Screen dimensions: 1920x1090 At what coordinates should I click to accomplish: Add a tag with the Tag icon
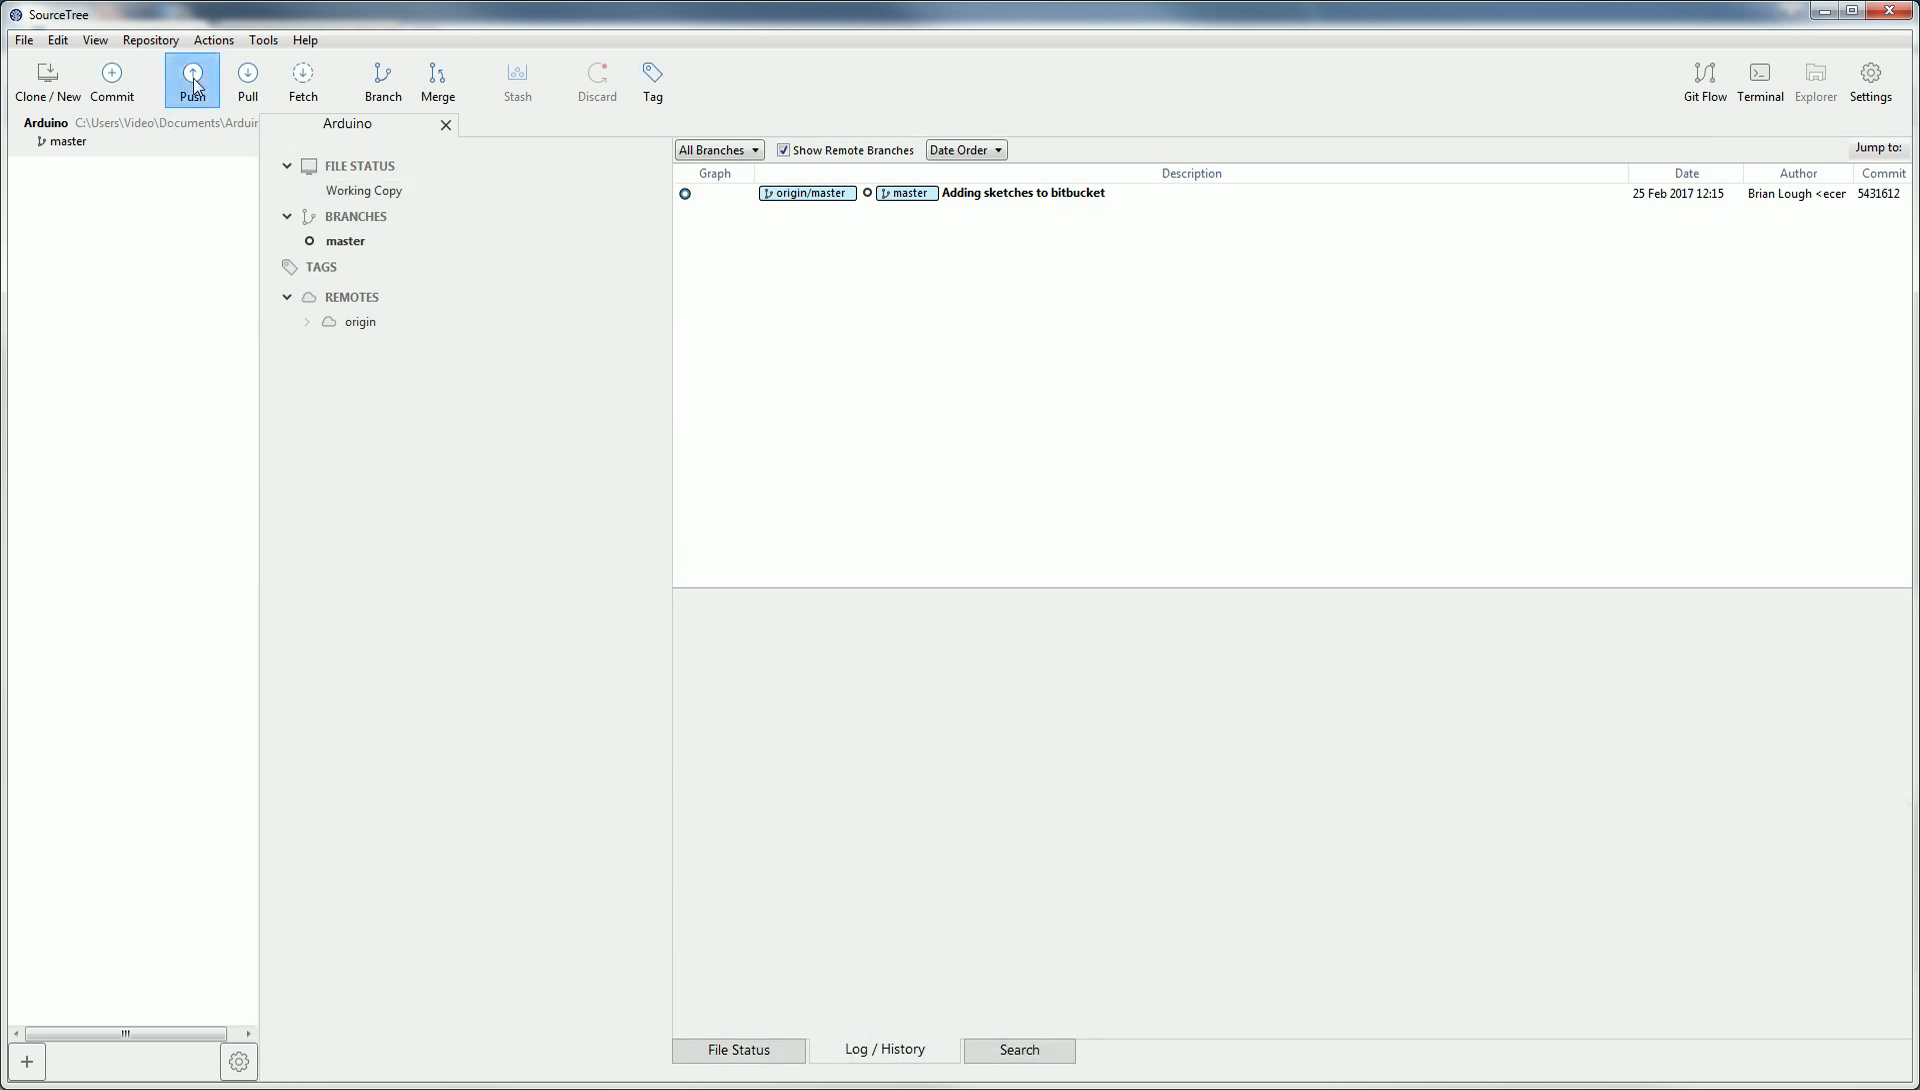pos(652,81)
